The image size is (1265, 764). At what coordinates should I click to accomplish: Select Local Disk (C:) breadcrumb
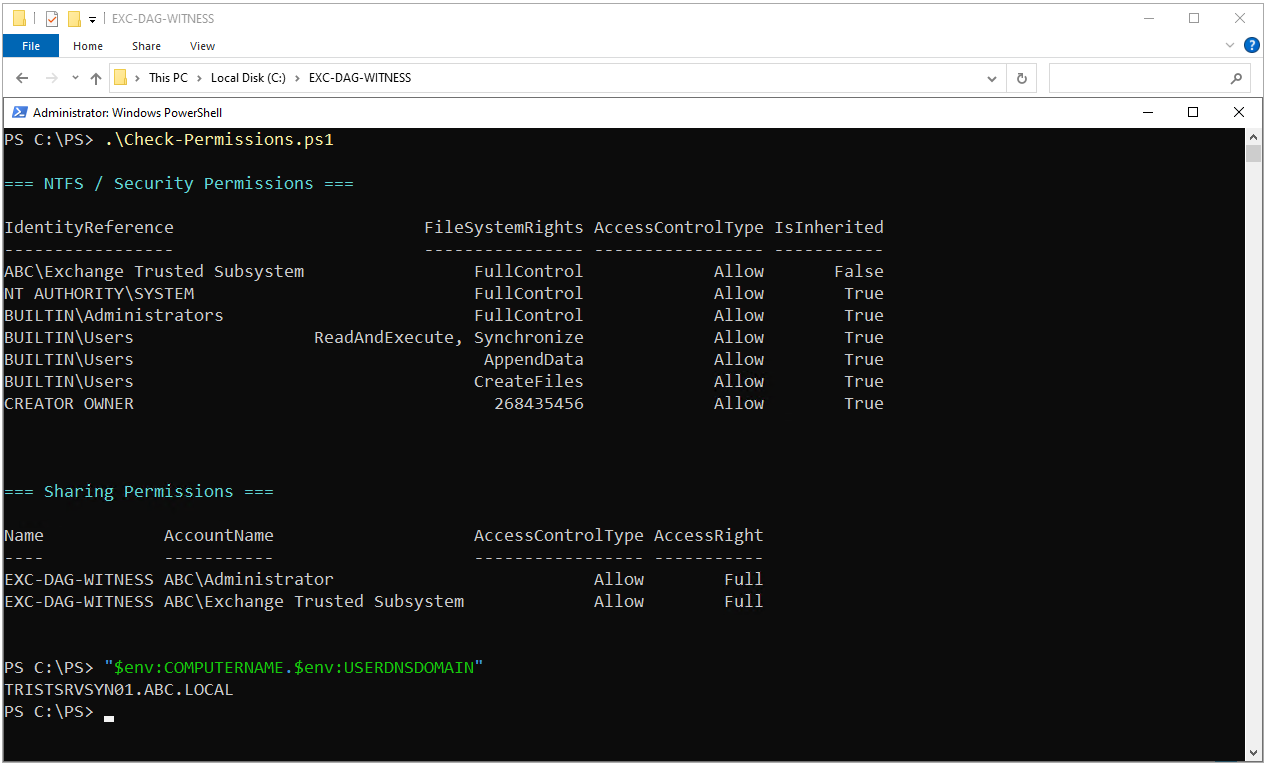point(248,78)
